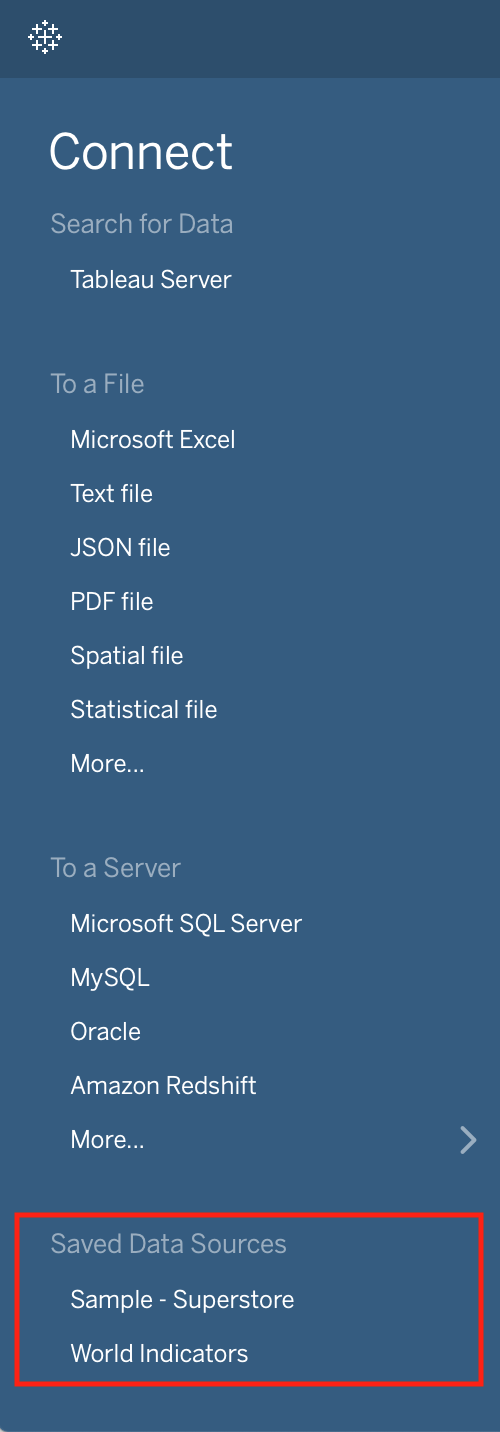
Task: Pick the Spatial file option
Action: pyautogui.click(x=127, y=656)
